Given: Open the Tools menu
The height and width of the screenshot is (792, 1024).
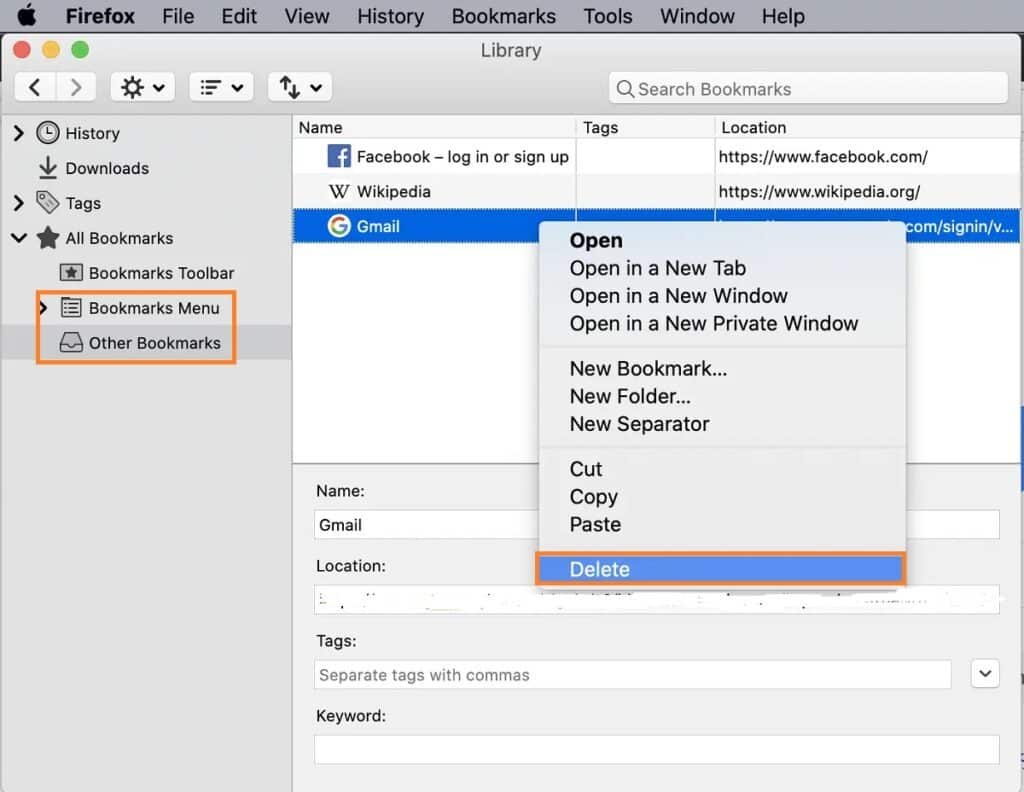Looking at the screenshot, I should pyautogui.click(x=608, y=16).
